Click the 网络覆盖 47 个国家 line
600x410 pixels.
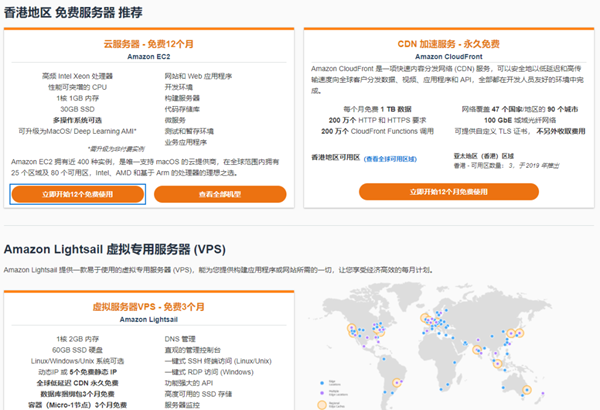520,109
